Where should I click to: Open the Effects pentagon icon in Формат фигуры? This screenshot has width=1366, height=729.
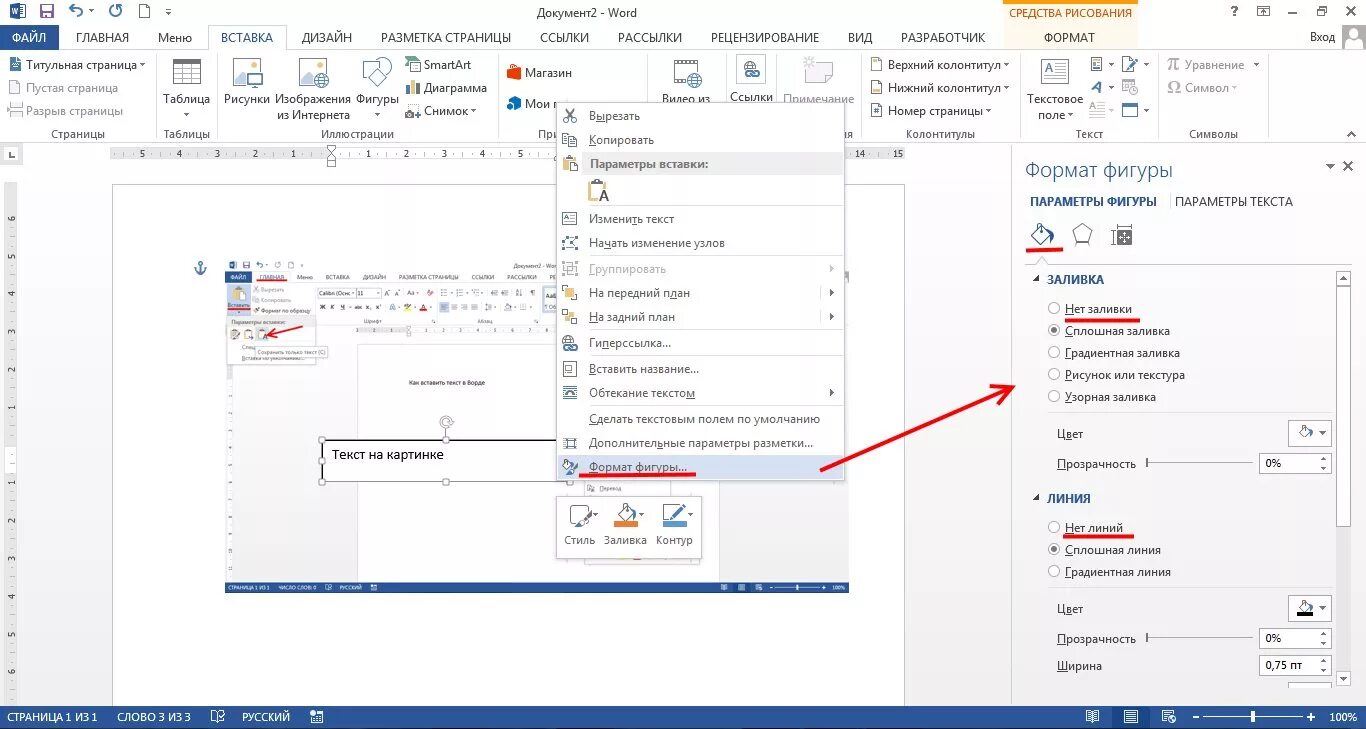pos(1082,236)
